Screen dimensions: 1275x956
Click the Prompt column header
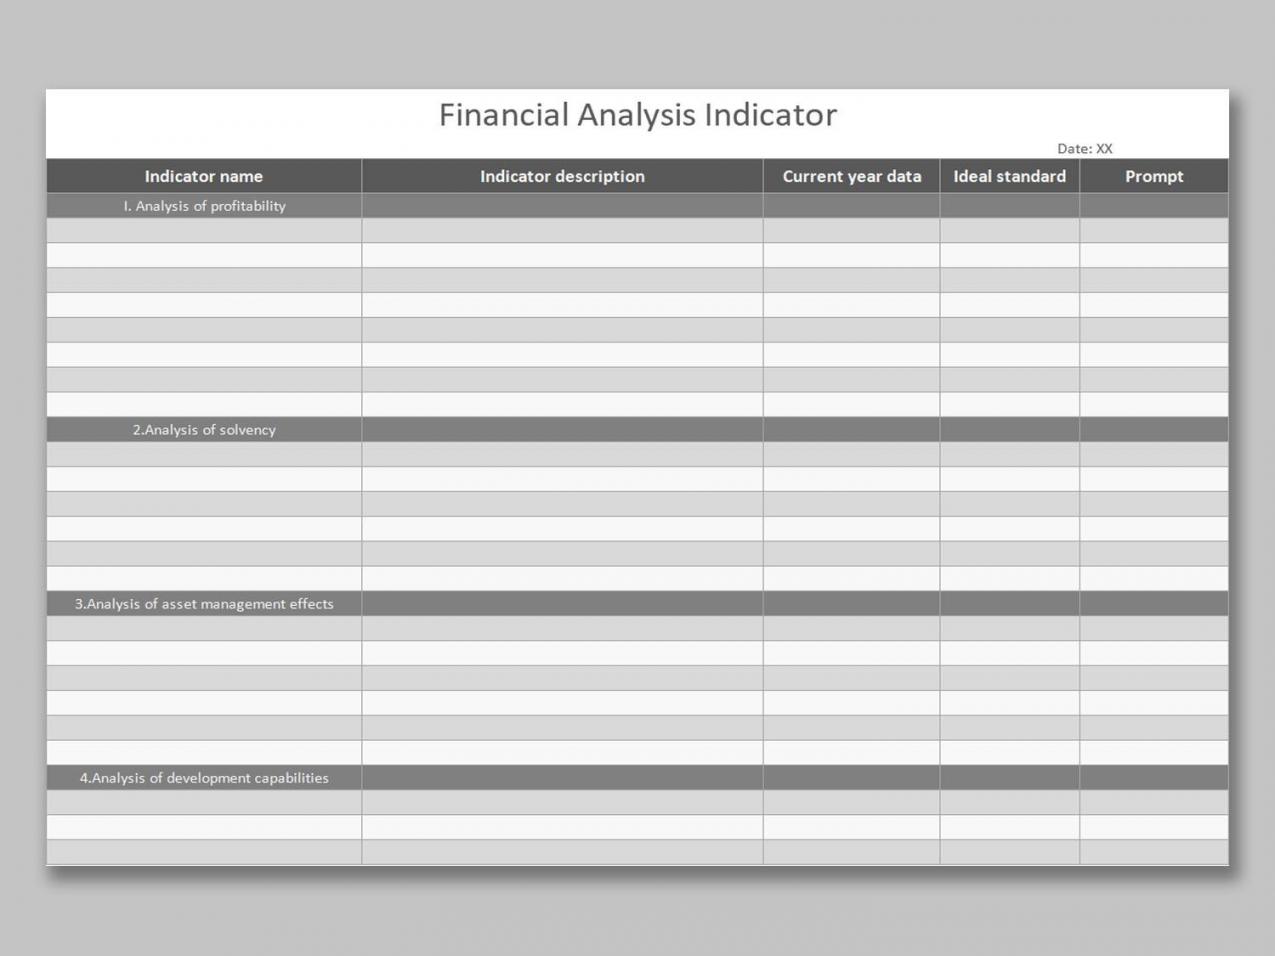[x=1153, y=176]
